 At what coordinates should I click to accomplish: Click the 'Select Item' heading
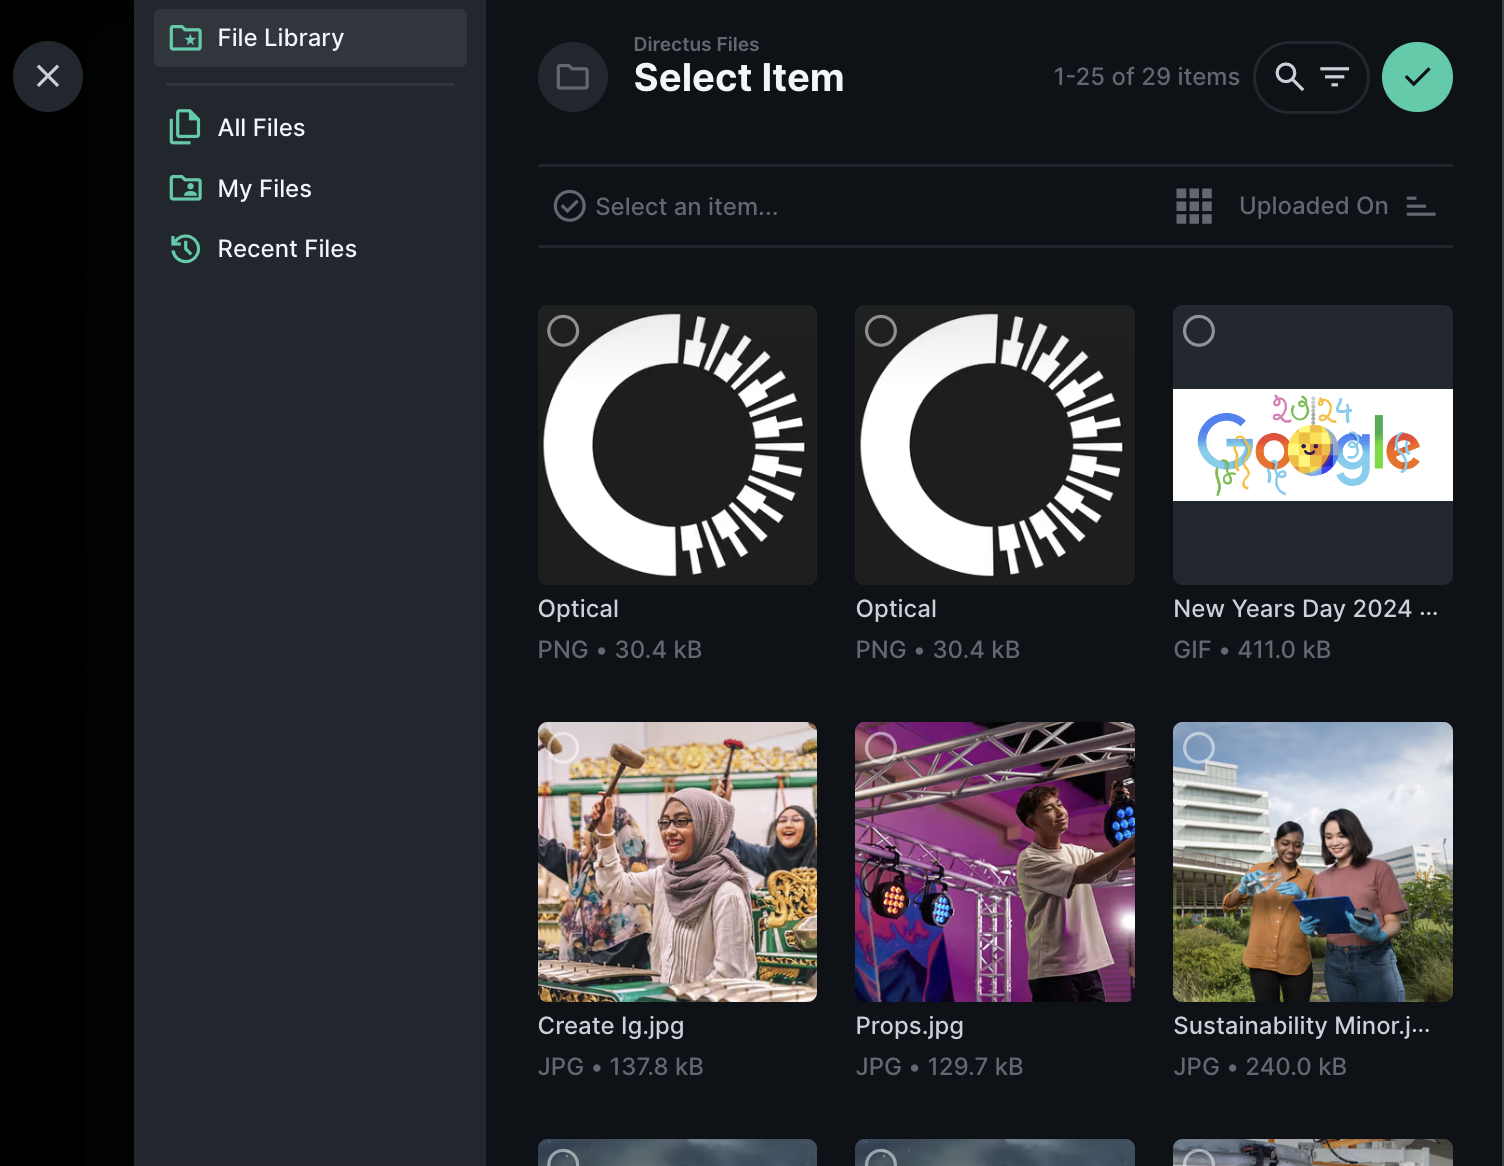(739, 78)
